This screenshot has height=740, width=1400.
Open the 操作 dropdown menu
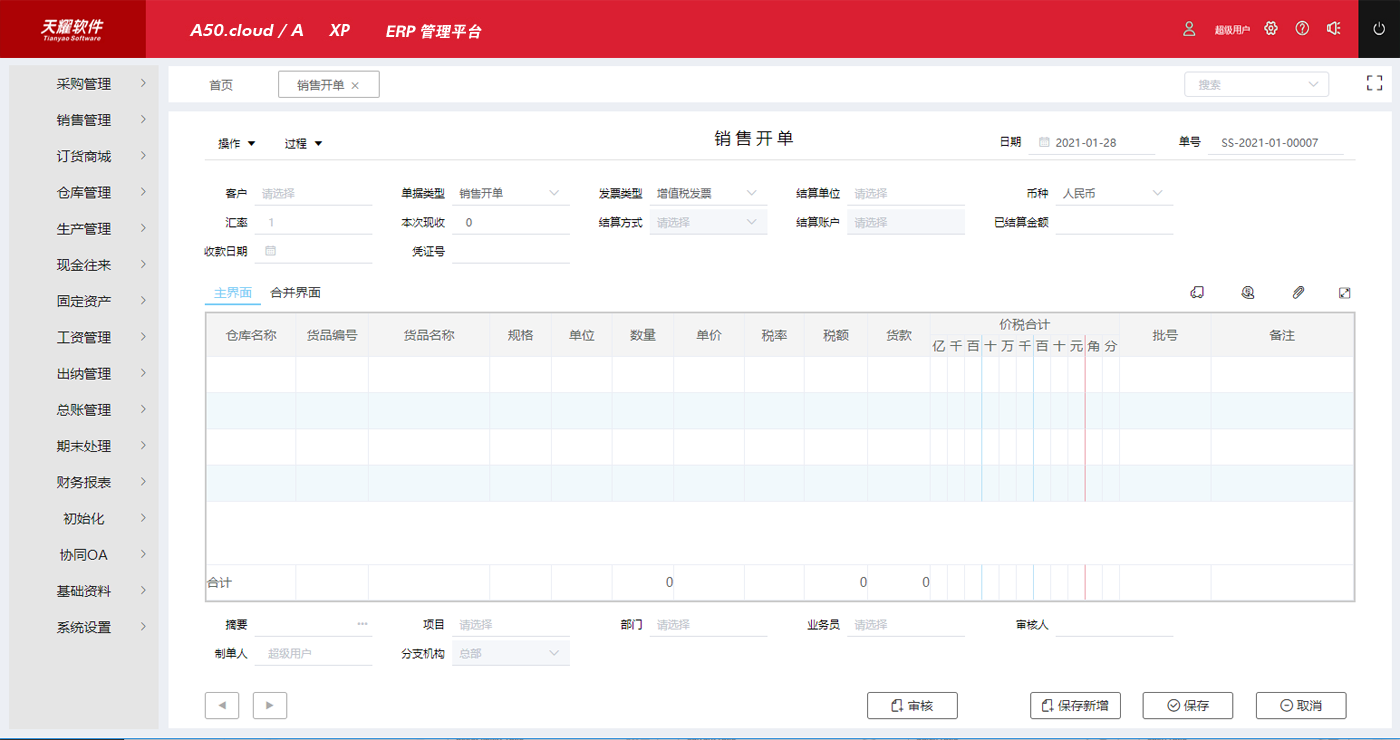[x=237, y=144]
